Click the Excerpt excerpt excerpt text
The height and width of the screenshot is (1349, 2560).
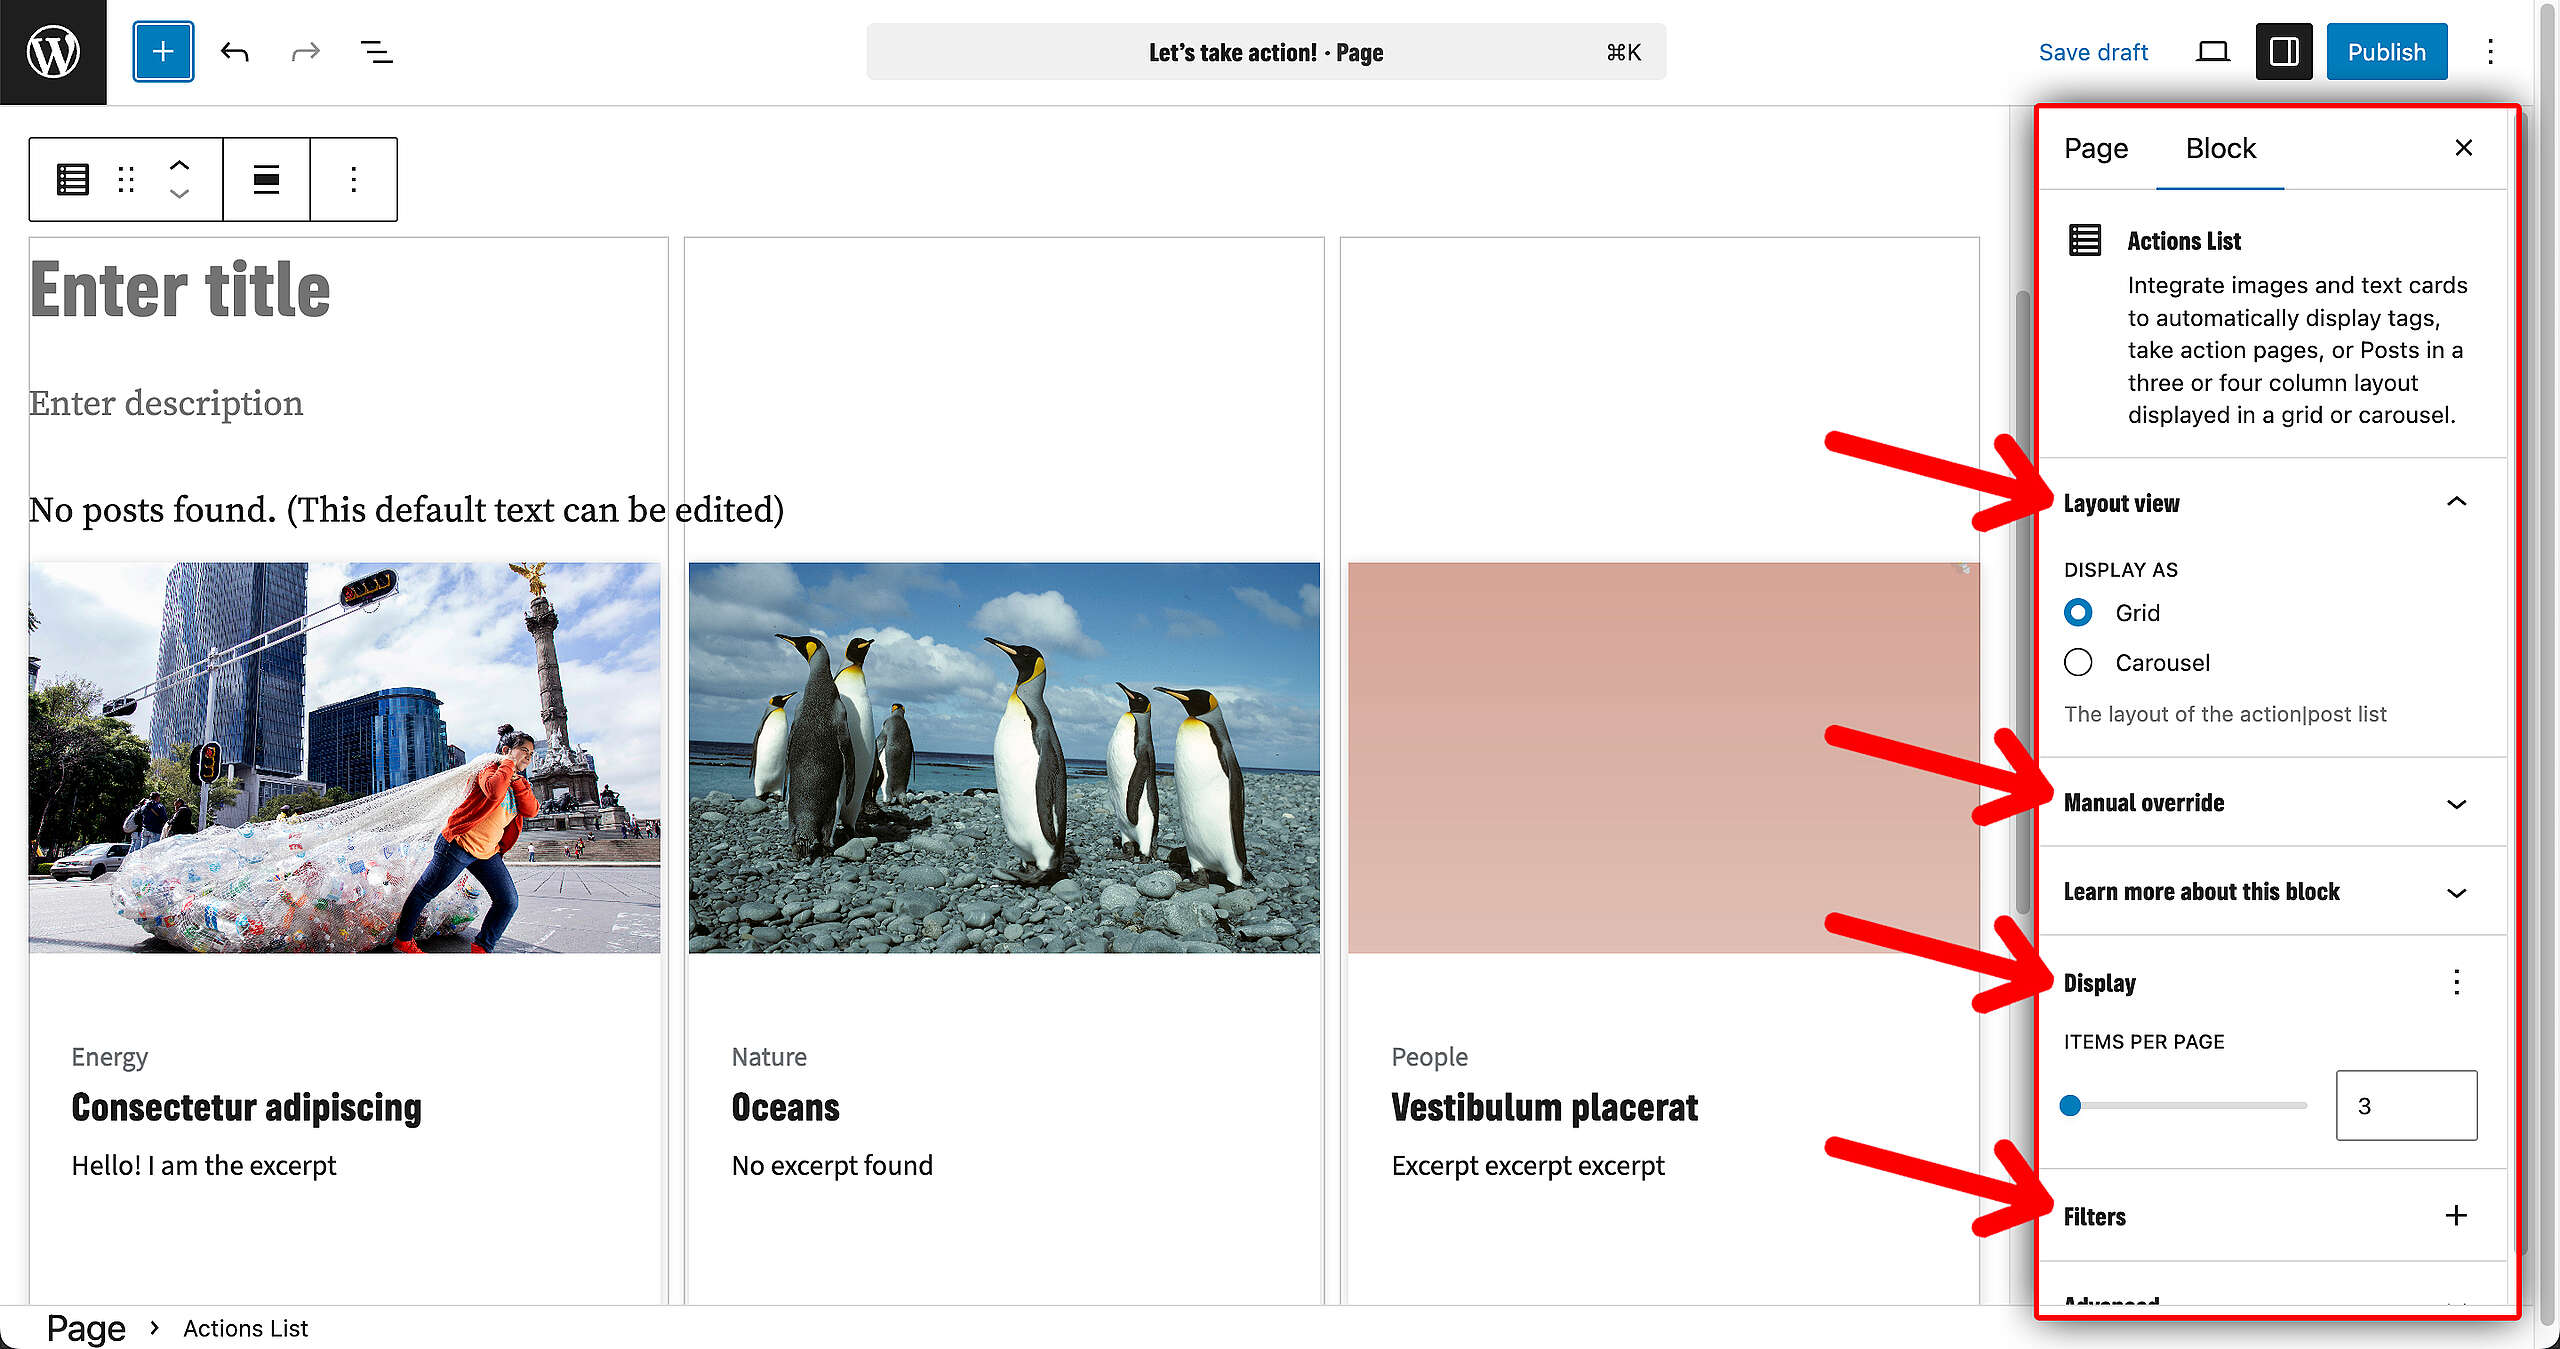point(1528,1166)
